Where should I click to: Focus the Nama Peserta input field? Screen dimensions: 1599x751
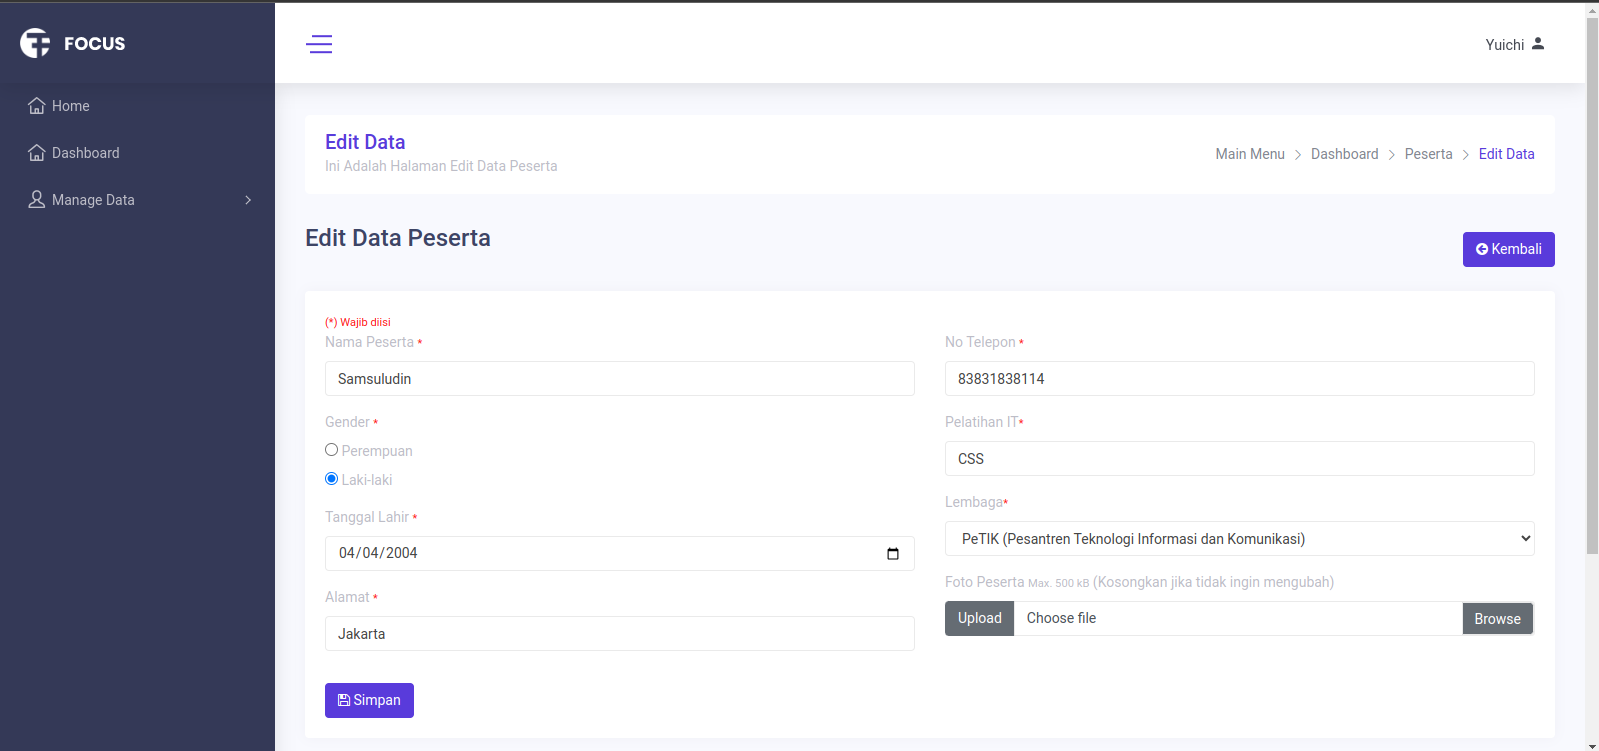619,379
